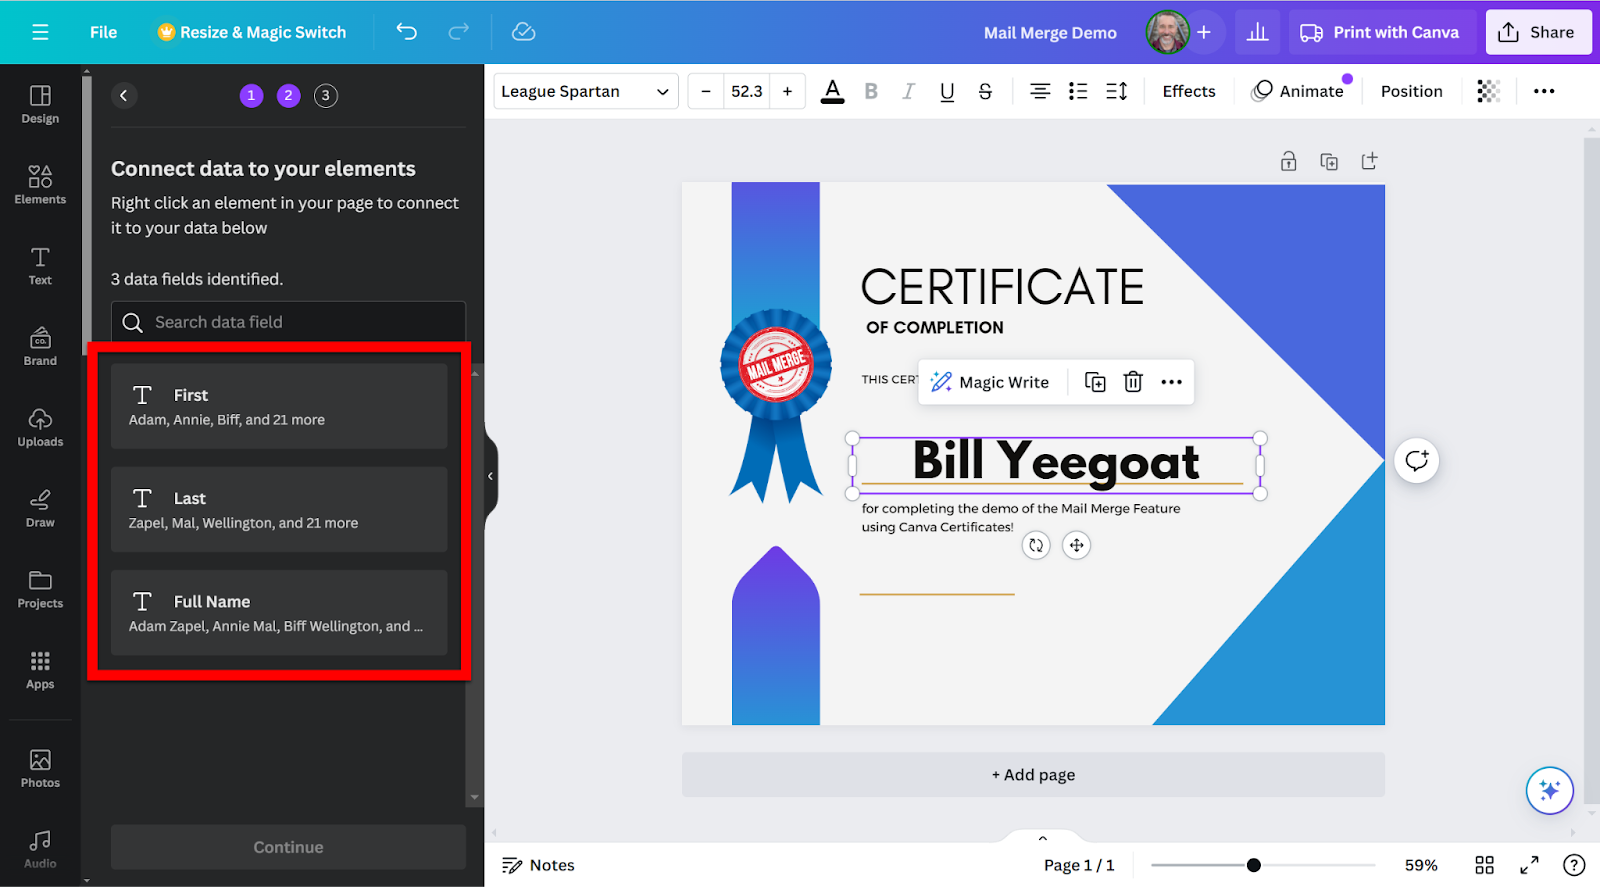Open the Position panel
The width and height of the screenshot is (1600, 887).
[1411, 91]
